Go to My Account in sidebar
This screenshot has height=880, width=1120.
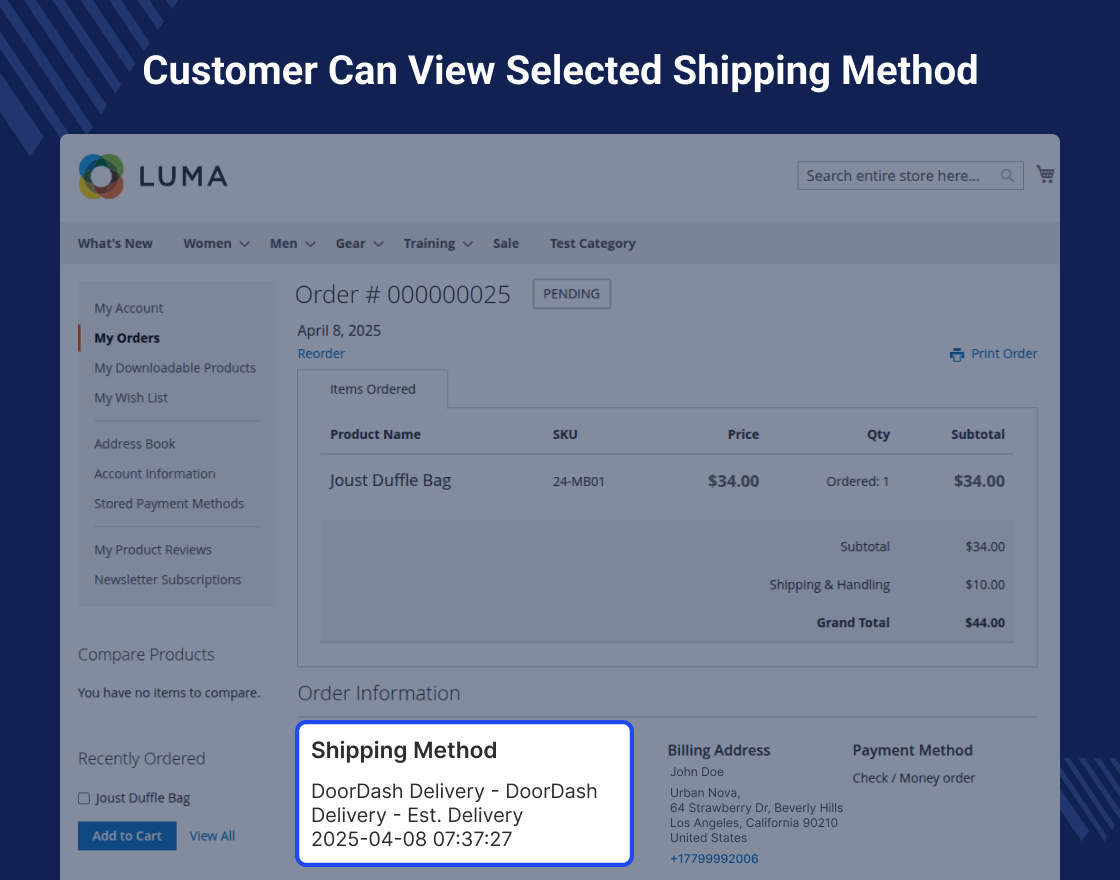click(129, 308)
